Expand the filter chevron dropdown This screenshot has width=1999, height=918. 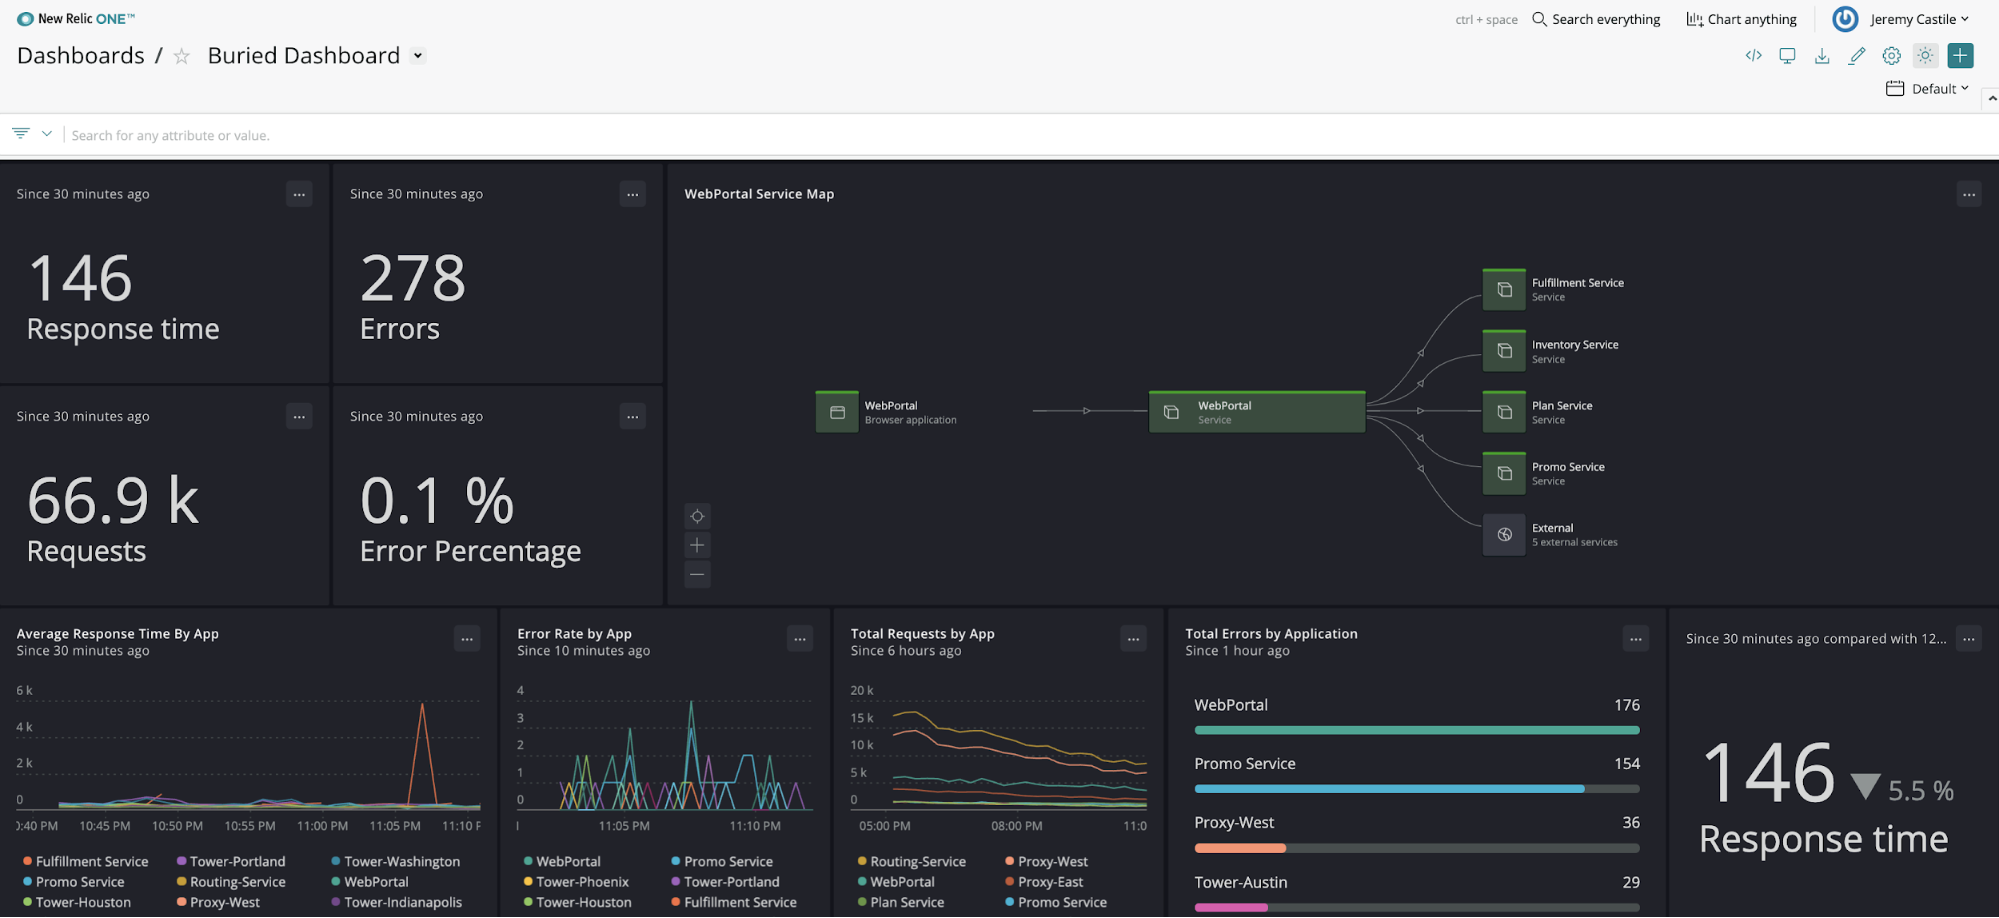pos(47,134)
